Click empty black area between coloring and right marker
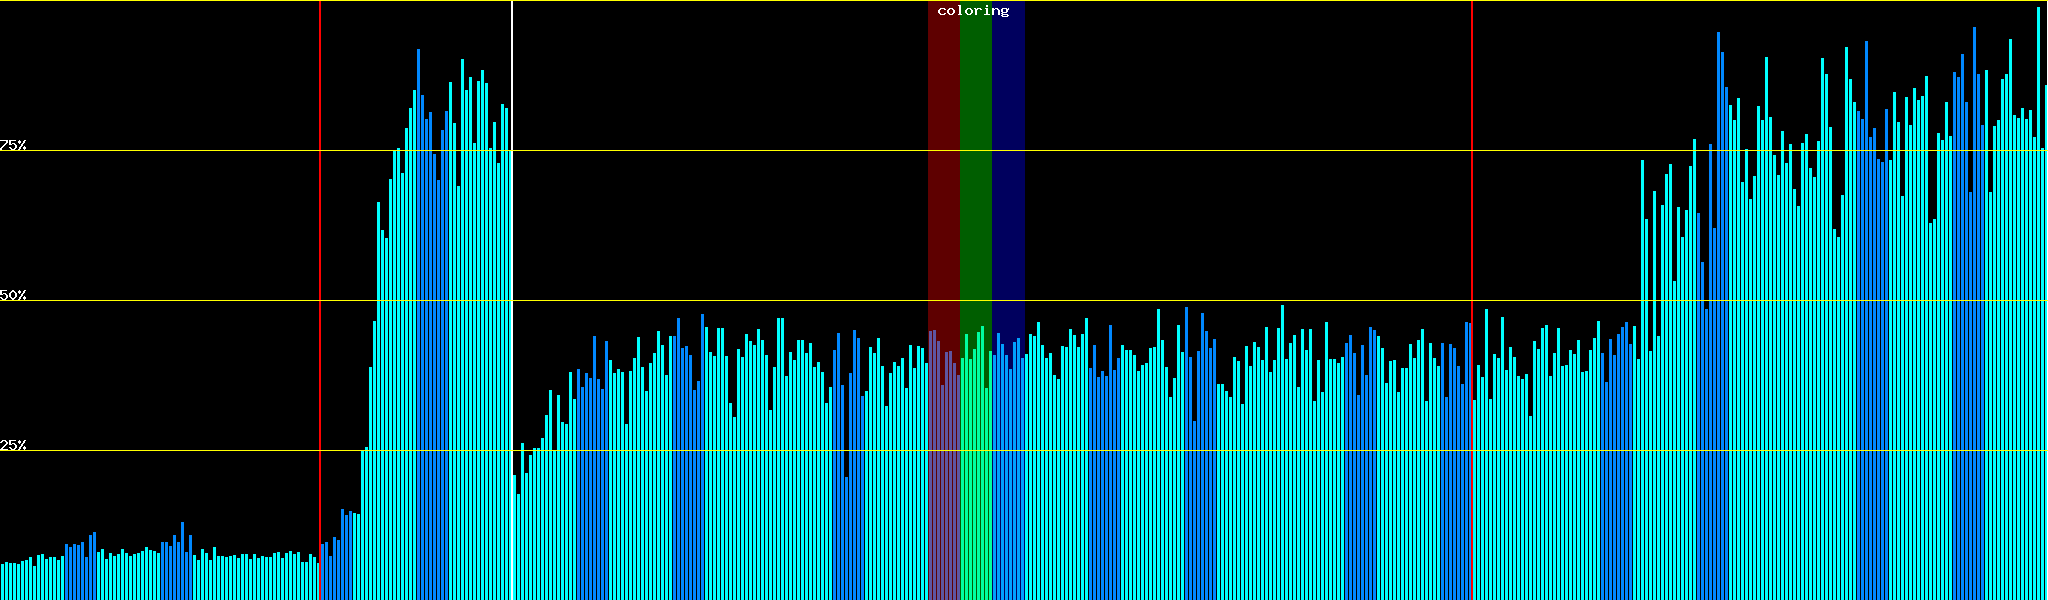Viewport: 2048px width, 600px height. click(1250, 150)
